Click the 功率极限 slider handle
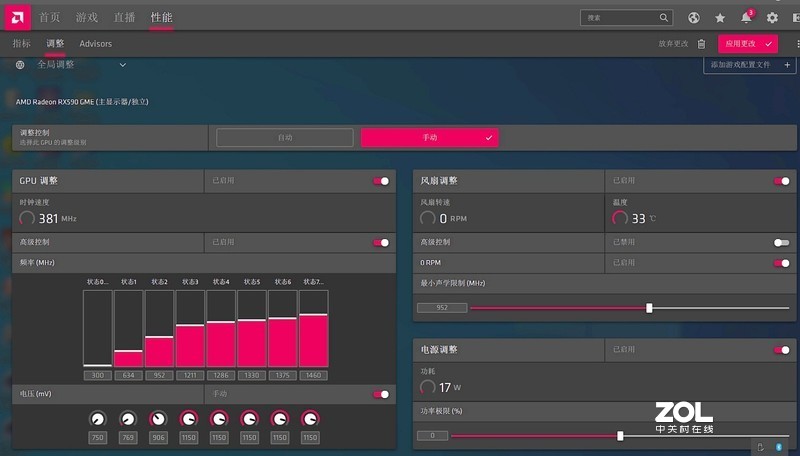The image size is (800, 456). (620, 436)
